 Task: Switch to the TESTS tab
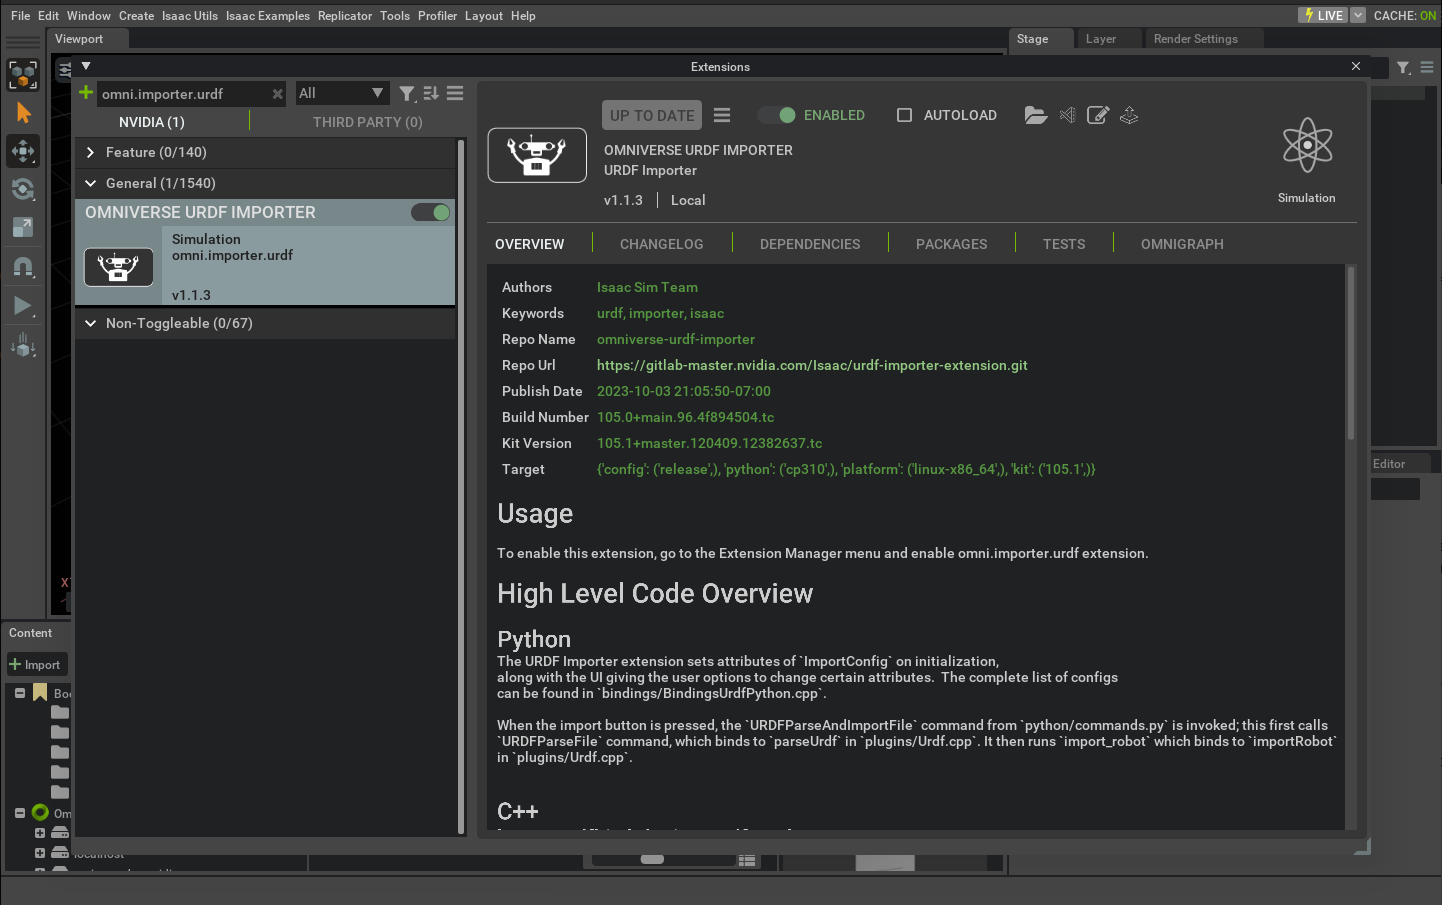(1064, 244)
